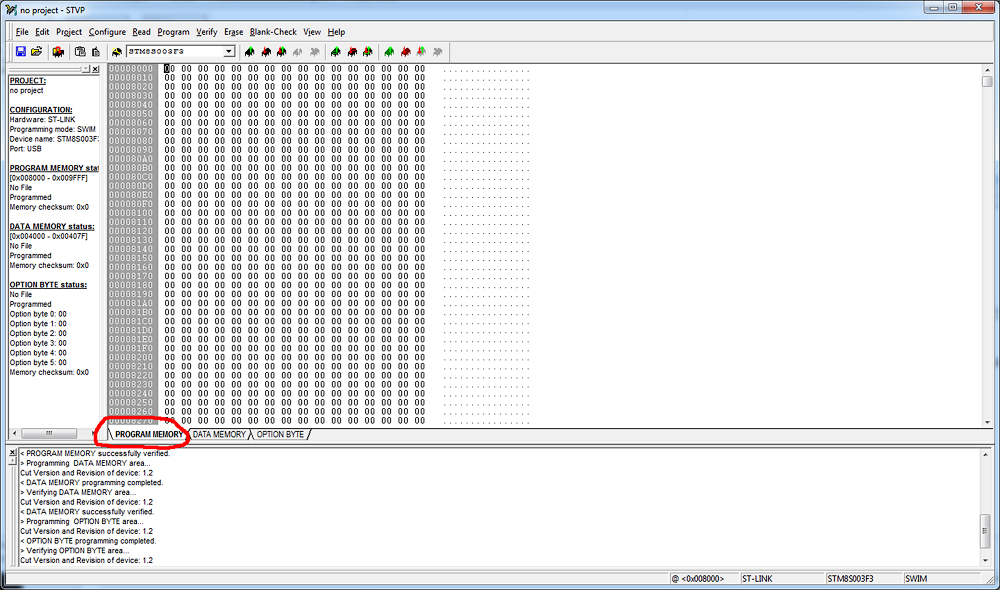Click the blue floppy disk Save icon
This screenshot has height=590, width=1000.
click(x=20, y=51)
